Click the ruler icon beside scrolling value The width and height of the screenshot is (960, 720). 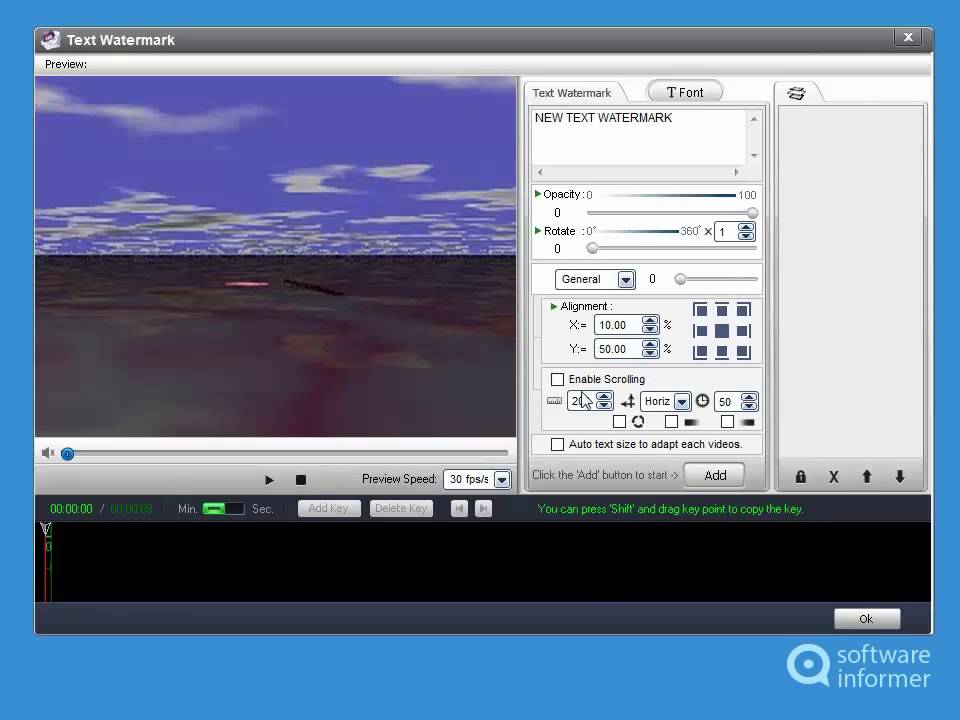pos(554,401)
